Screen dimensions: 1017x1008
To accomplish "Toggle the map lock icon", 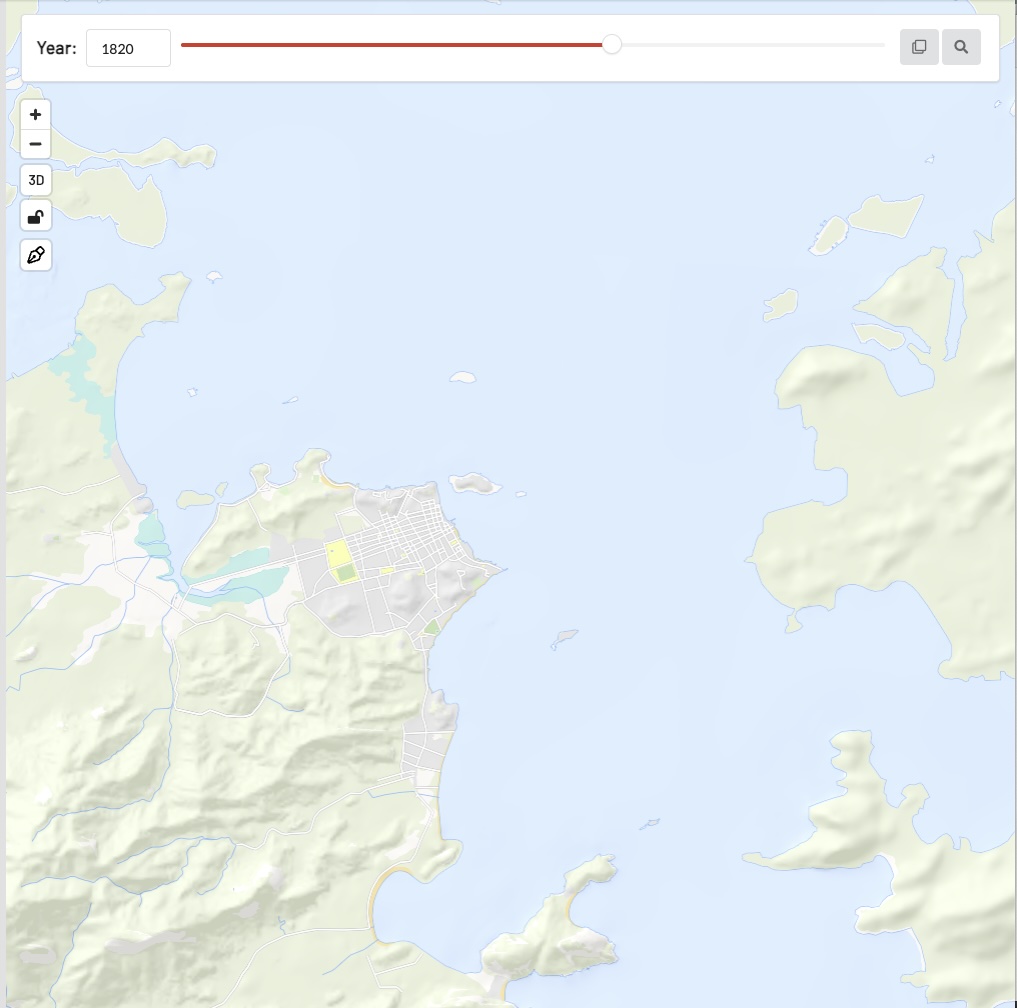I will (35, 217).
